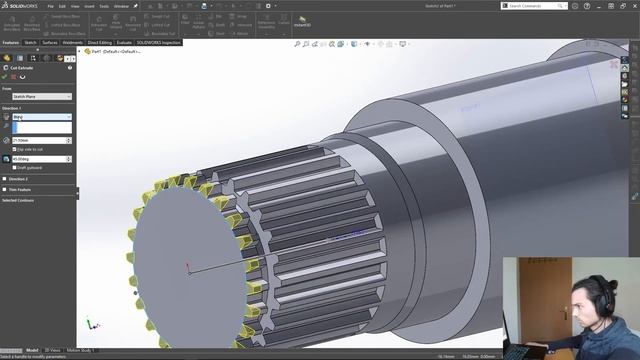Image resolution: width=640 pixels, height=360 pixels.
Task: Click Linear Pattern tool in ribbon
Action: pyautogui.click(x=198, y=21)
